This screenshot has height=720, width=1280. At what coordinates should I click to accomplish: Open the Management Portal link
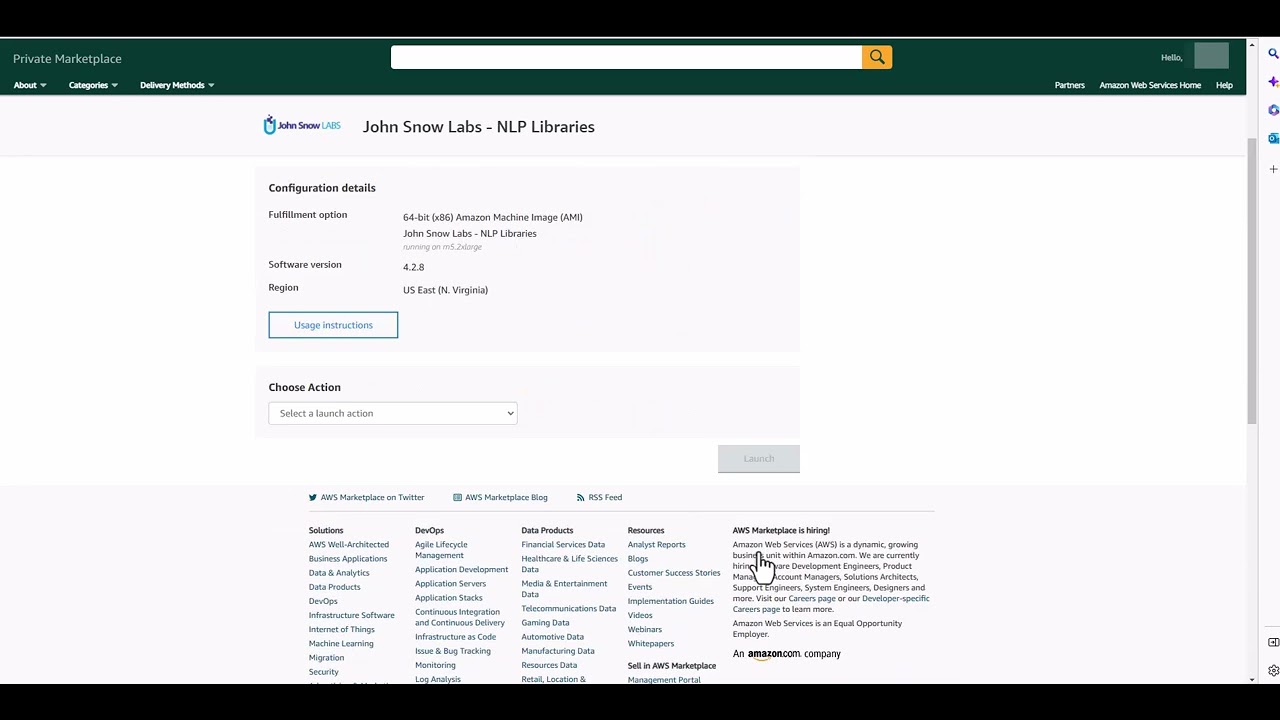pyautogui.click(x=664, y=680)
